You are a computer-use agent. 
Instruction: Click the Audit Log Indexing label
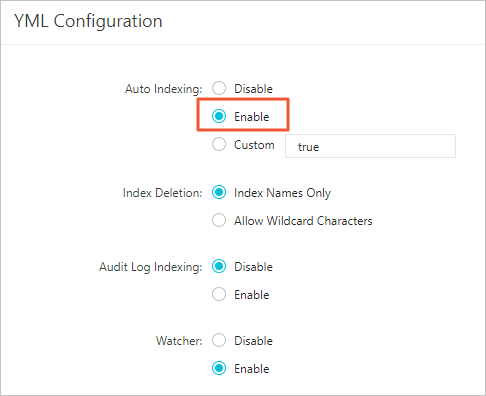pyautogui.click(x=151, y=267)
